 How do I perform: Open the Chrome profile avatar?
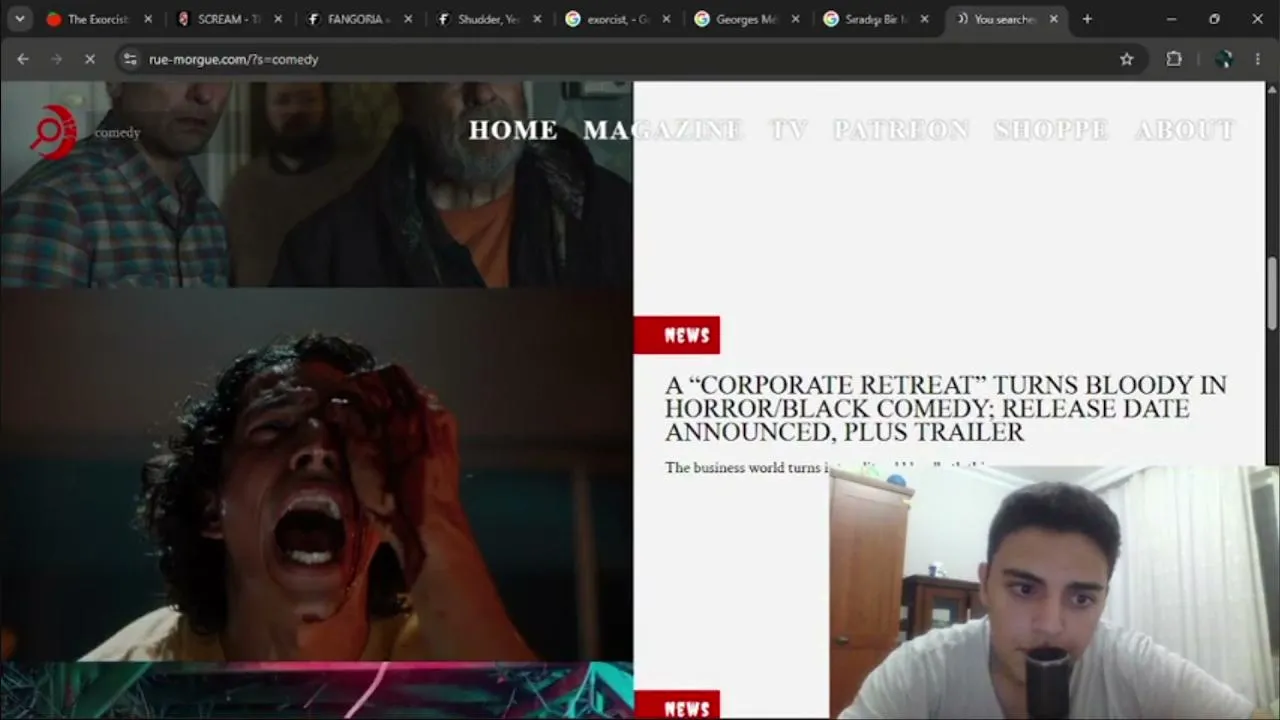coord(1224,59)
